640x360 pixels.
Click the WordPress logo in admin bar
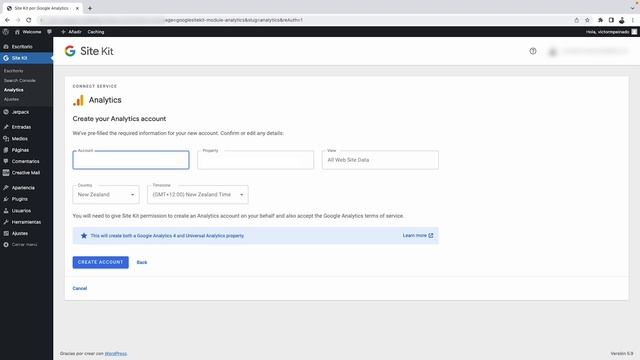pyautogui.click(x=6, y=32)
